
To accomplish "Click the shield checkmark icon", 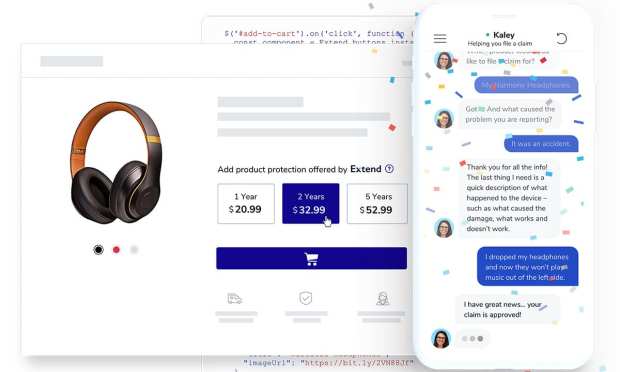I will point(306,298).
